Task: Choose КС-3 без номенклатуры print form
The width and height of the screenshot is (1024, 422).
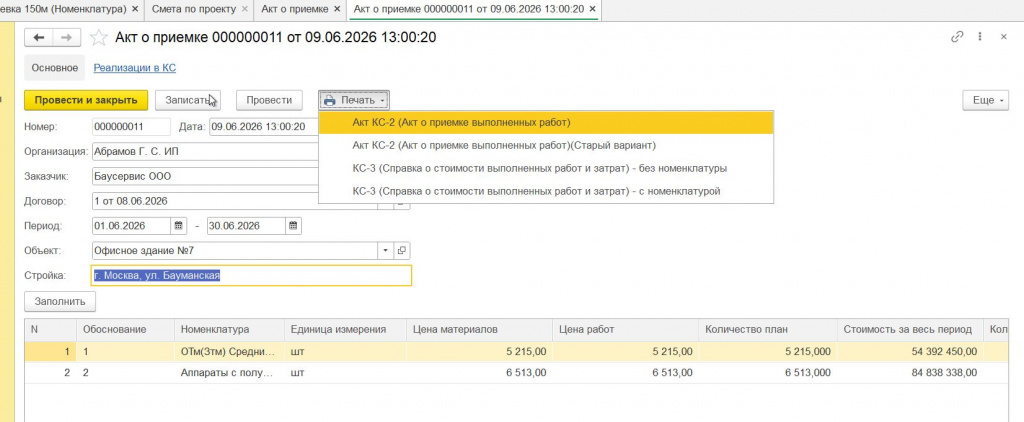Action: coord(546,169)
